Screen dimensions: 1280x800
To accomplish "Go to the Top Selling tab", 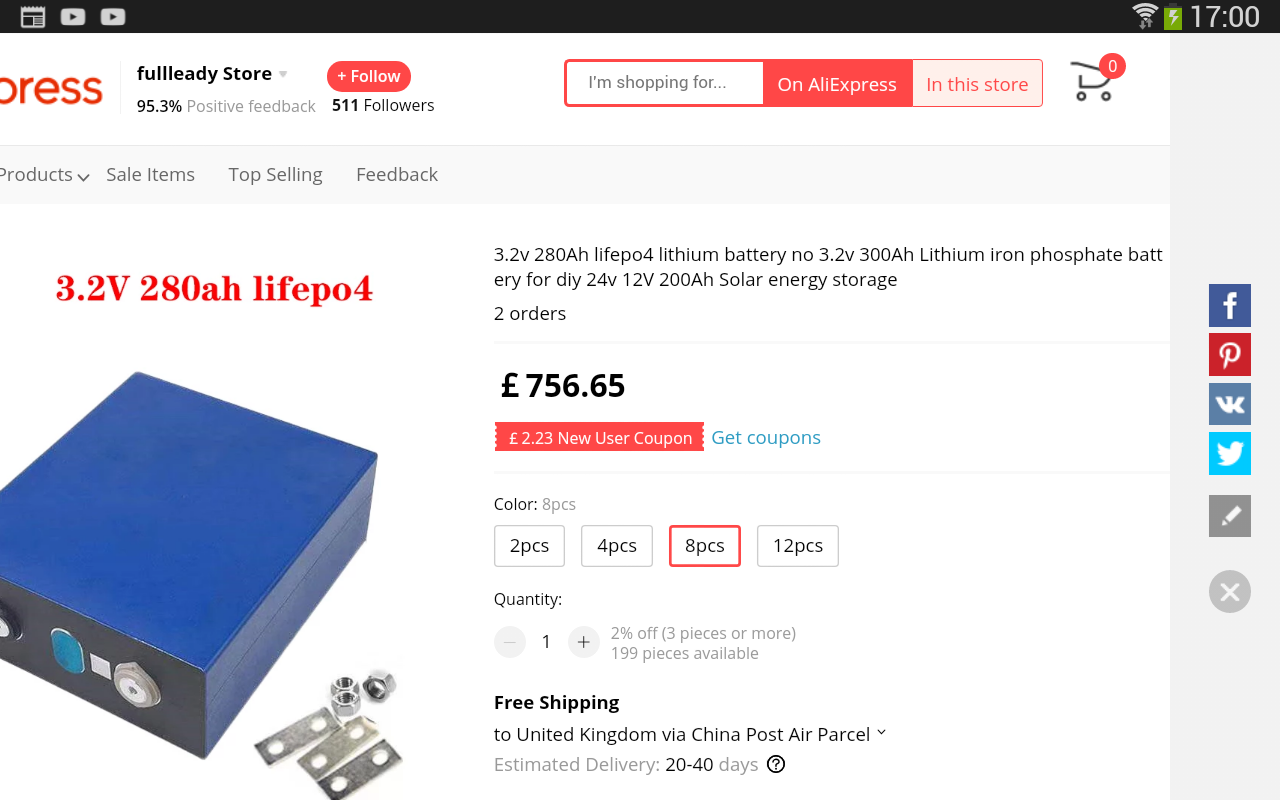I will click(x=275, y=175).
